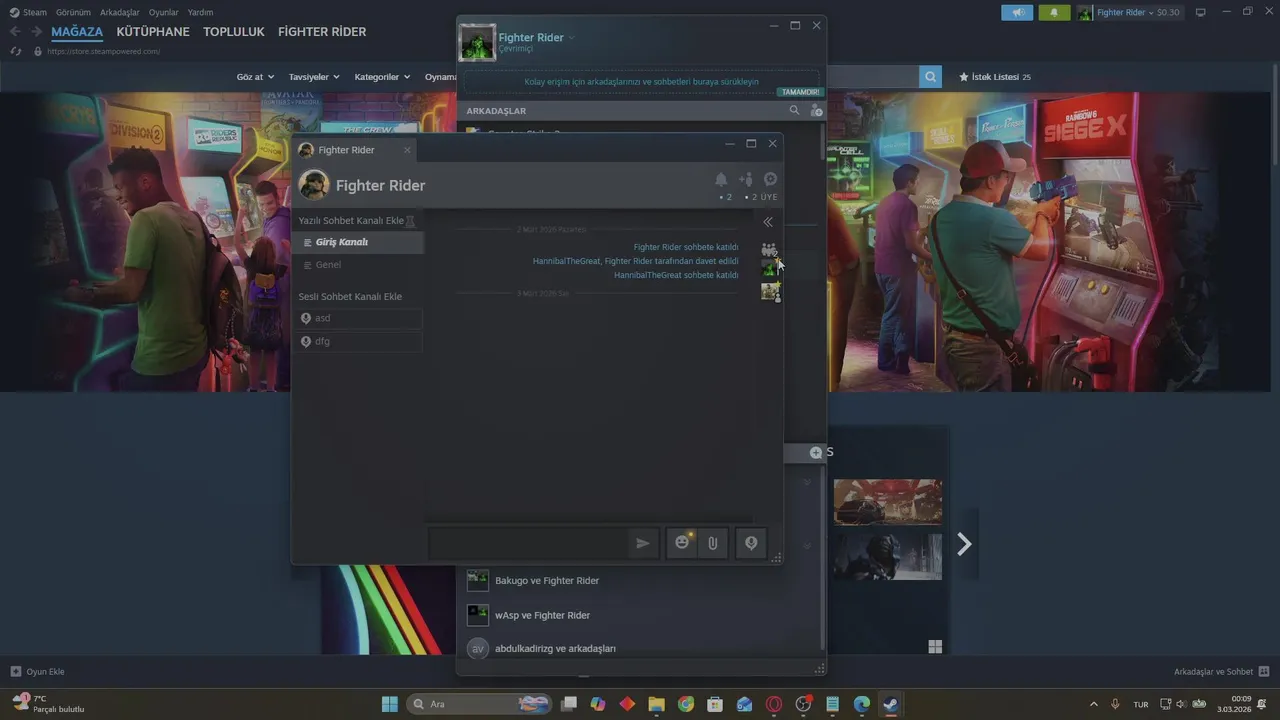The height and width of the screenshot is (720, 1280).
Task: Search friends with magnifier in friends list
Action: [794, 111]
